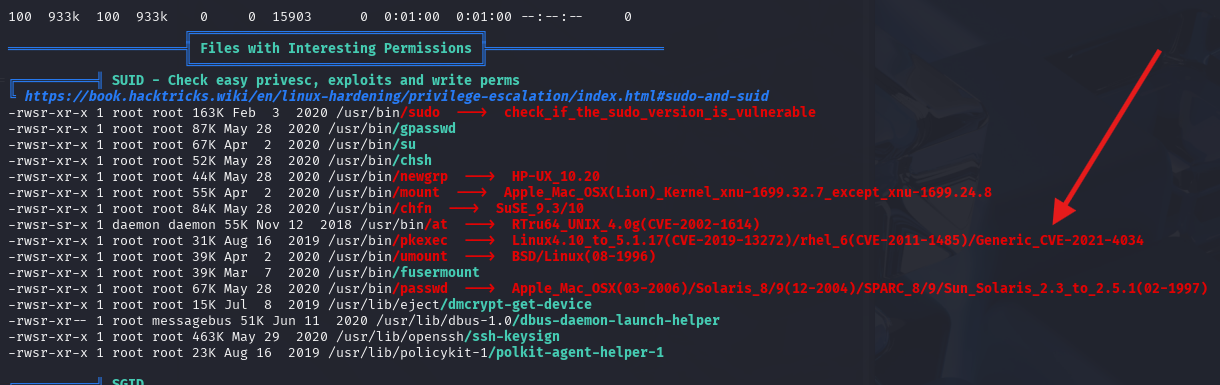Image resolution: width=1220 pixels, height=385 pixels.
Task: Select the check_if_the_sudo_version_is_vulnerable note
Action: click(x=659, y=113)
